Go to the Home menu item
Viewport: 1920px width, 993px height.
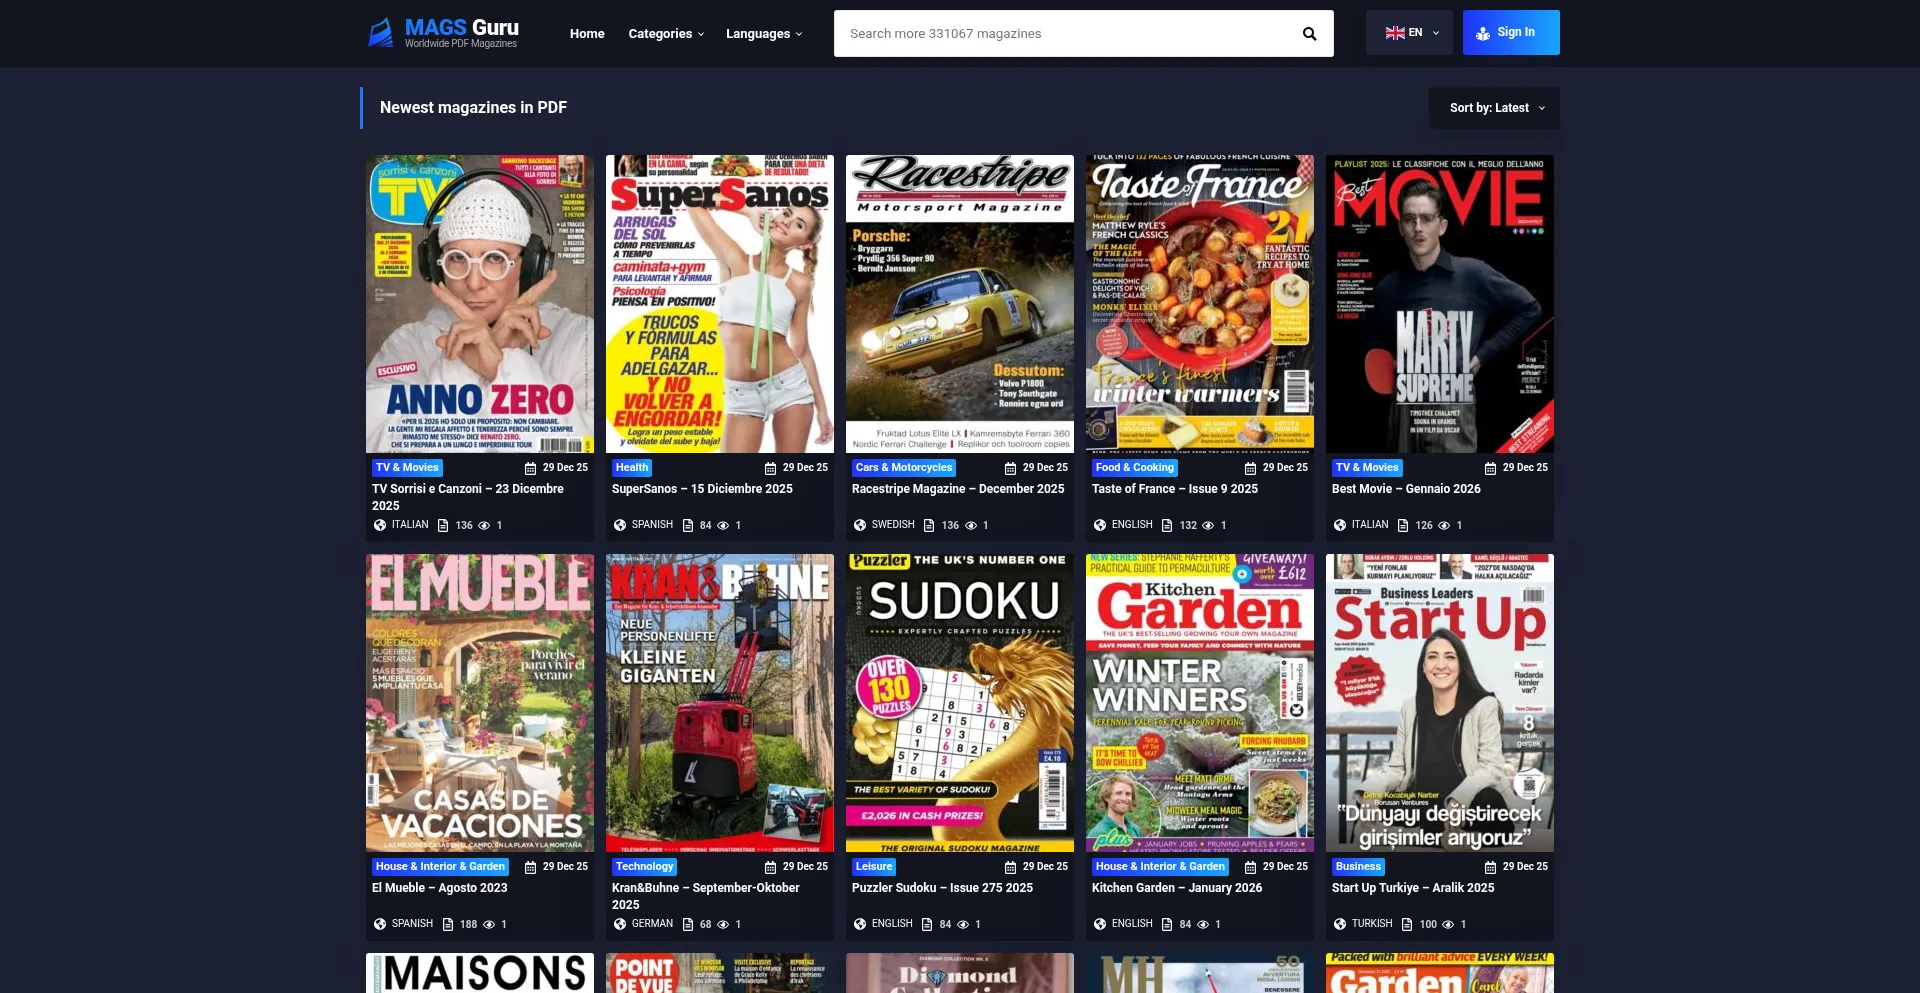pos(587,34)
